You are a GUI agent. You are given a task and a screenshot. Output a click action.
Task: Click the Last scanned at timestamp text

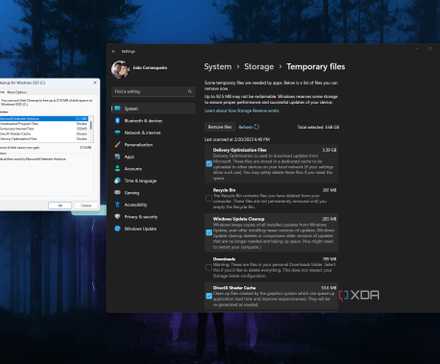[237, 140]
